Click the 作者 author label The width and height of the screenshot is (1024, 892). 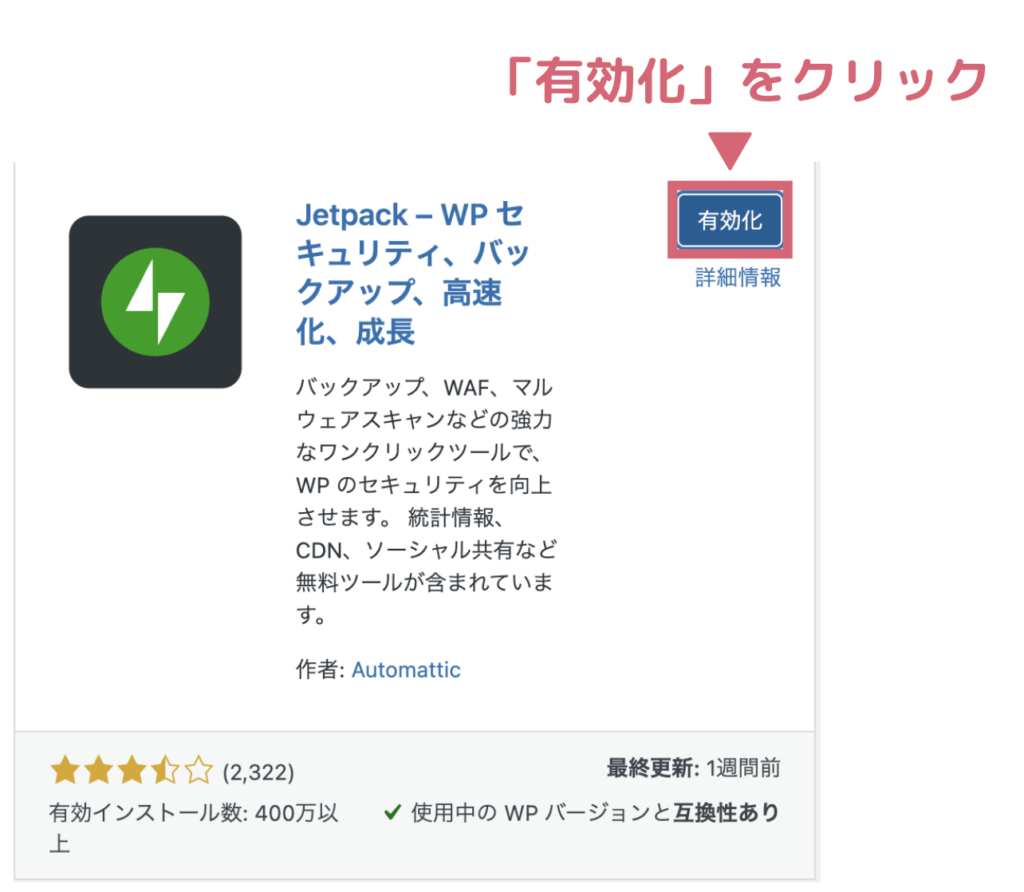coord(320,670)
